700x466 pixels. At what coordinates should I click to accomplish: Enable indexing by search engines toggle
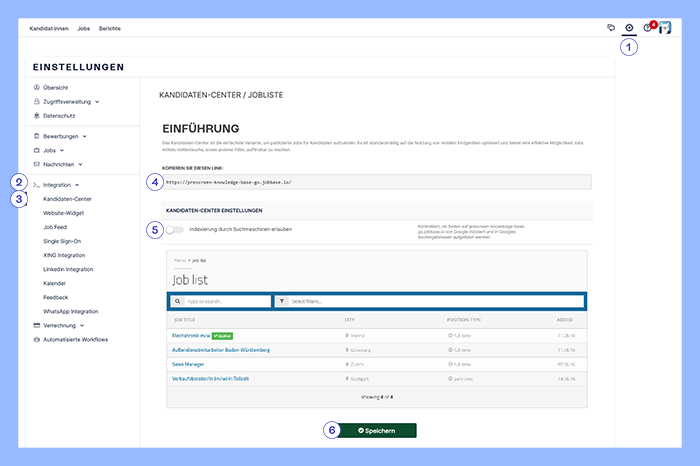(174, 229)
